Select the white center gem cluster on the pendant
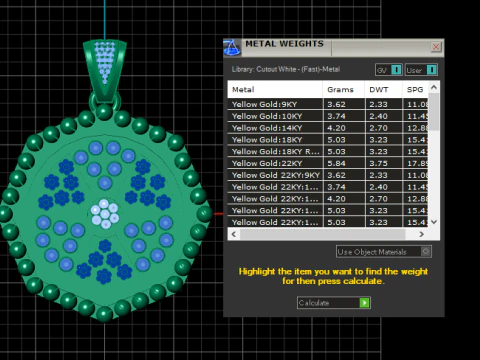Image resolution: width=480 pixels, height=360 pixels. 105,214
